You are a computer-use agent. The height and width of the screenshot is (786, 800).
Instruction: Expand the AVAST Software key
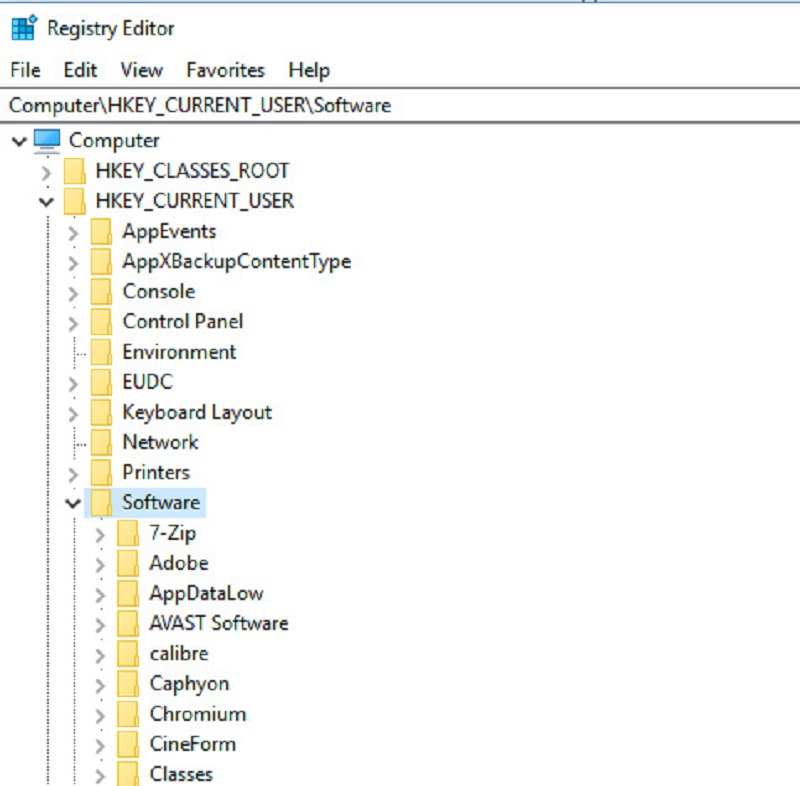(100, 625)
